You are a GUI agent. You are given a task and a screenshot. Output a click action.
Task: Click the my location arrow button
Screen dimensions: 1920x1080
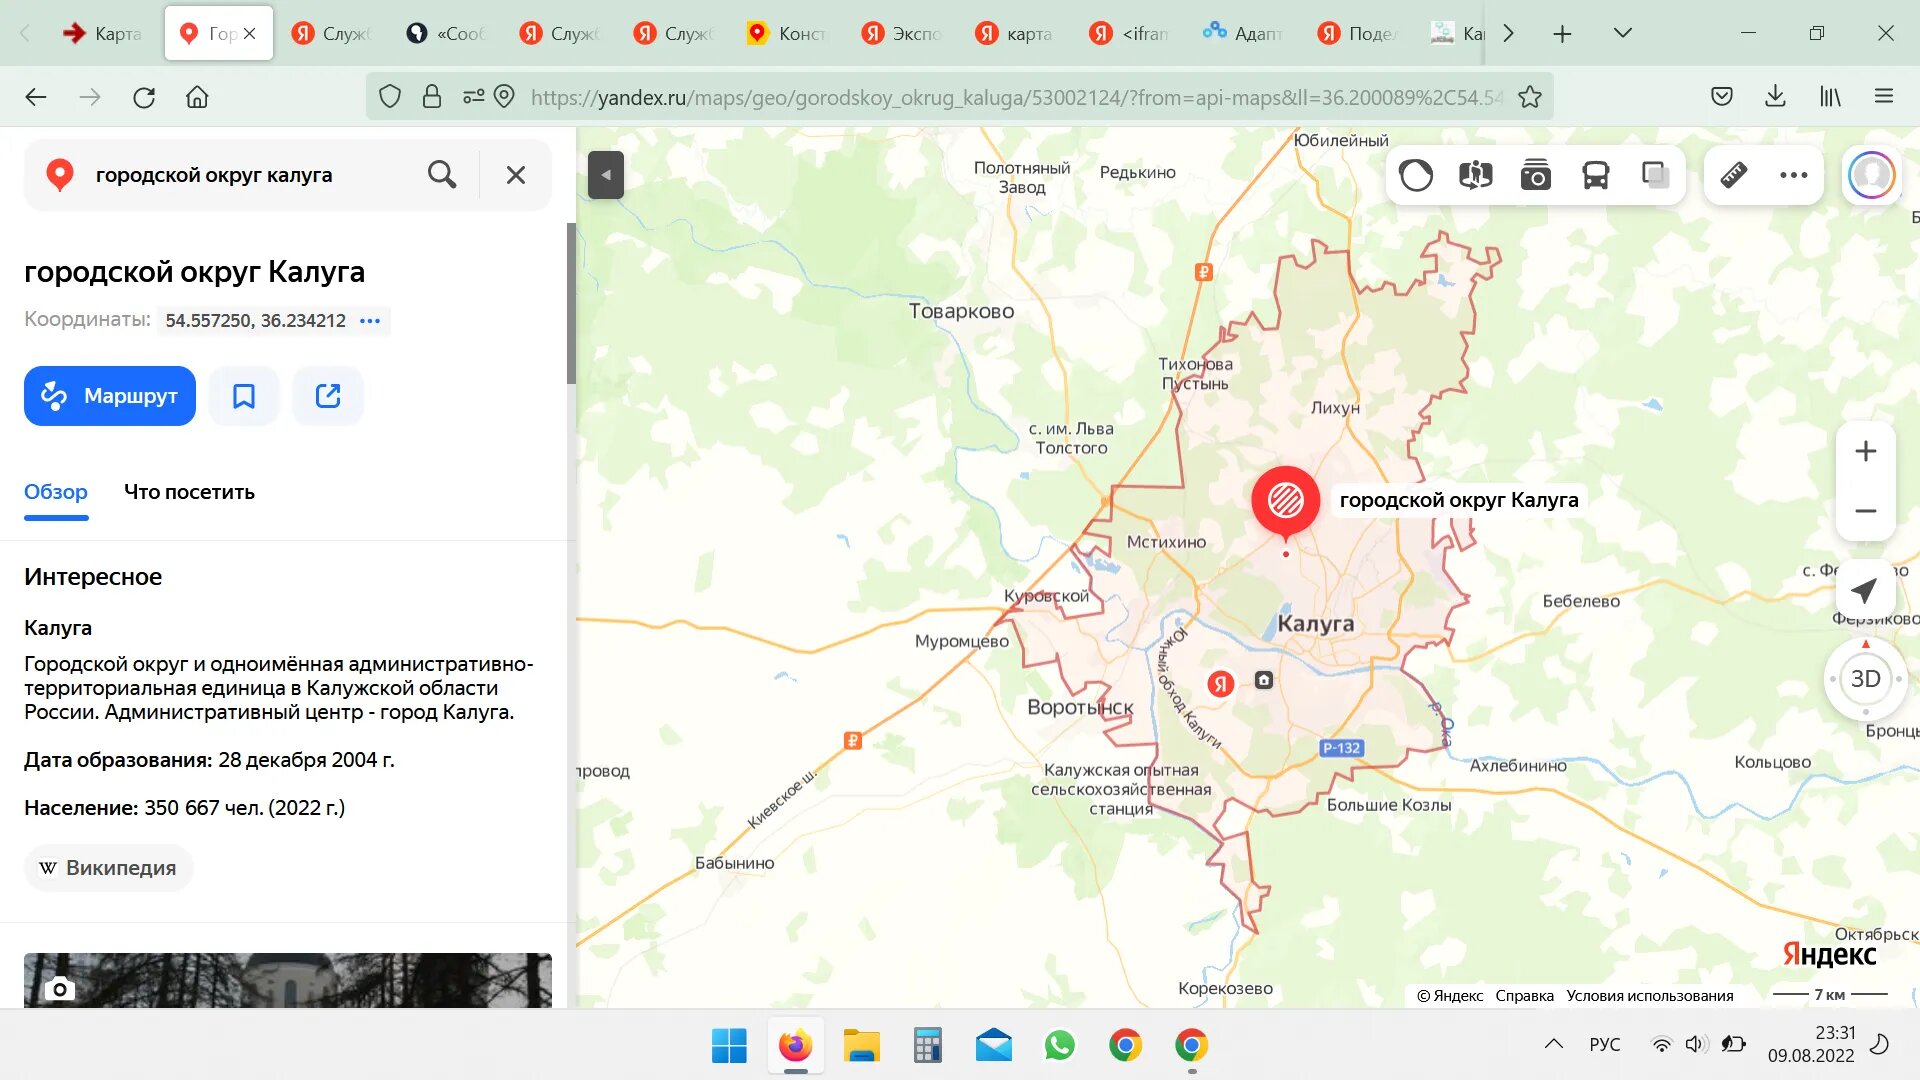click(1865, 590)
